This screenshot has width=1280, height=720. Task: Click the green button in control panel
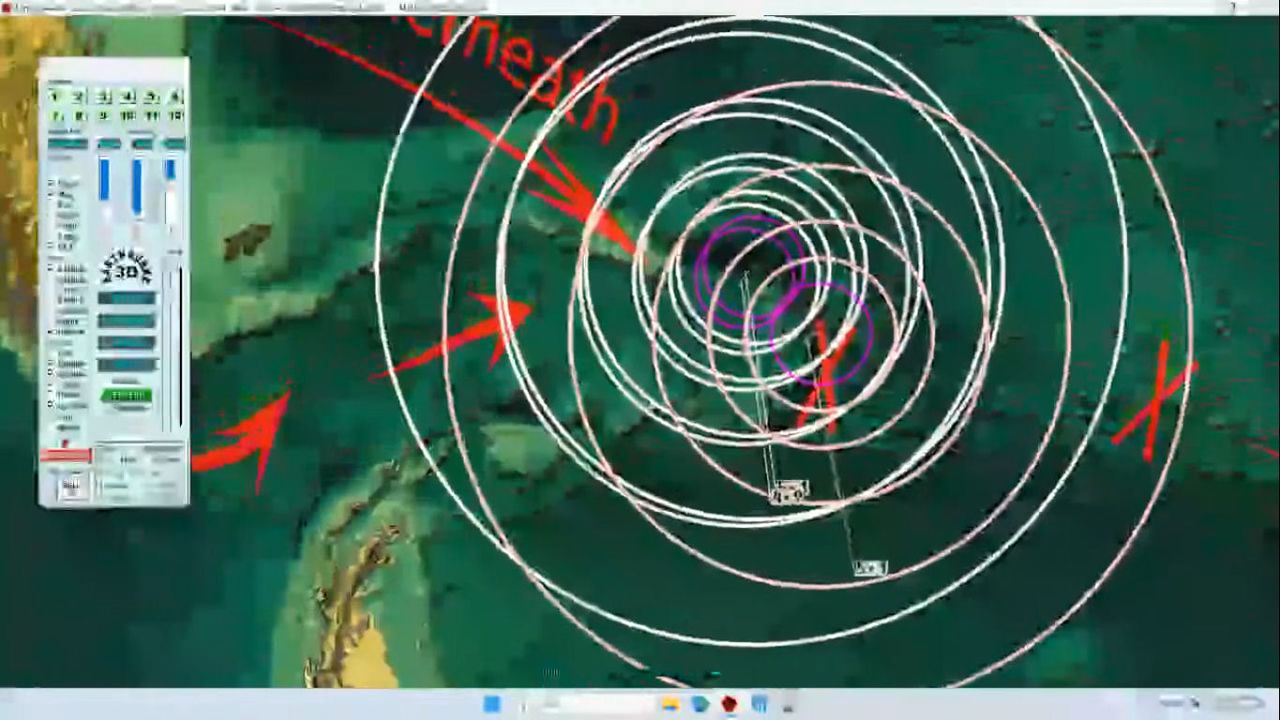pyautogui.click(x=126, y=396)
